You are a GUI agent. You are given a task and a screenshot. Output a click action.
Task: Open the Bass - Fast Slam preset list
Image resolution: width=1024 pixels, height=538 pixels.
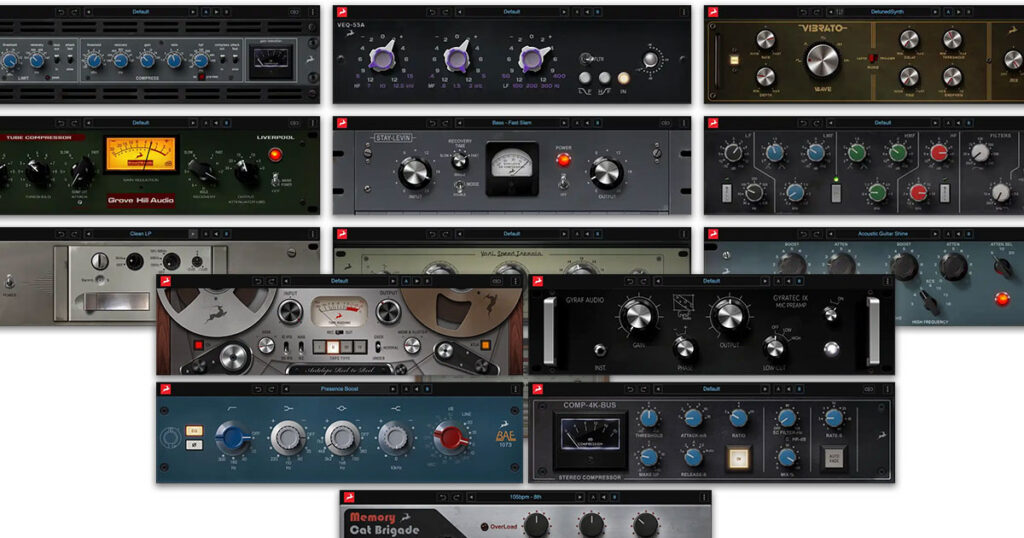pyautogui.click(x=511, y=123)
